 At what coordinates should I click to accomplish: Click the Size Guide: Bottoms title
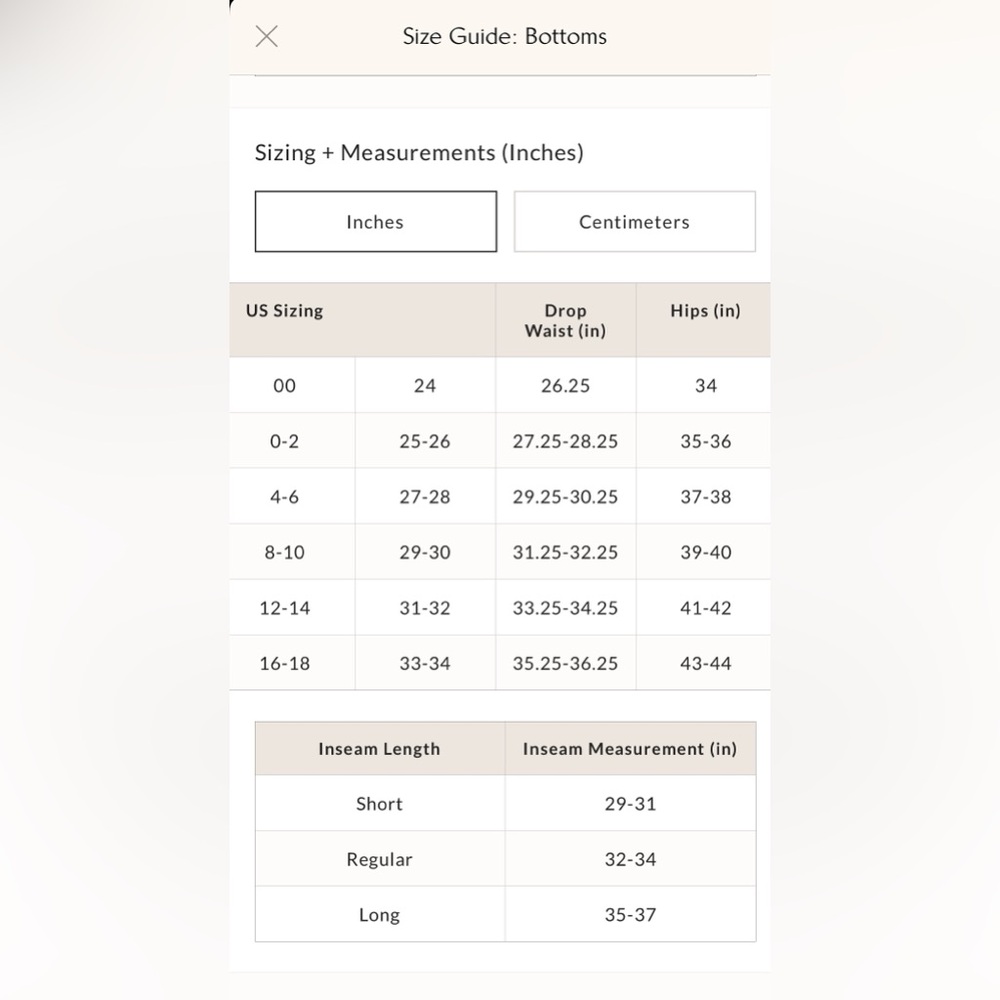[x=504, y=36]
